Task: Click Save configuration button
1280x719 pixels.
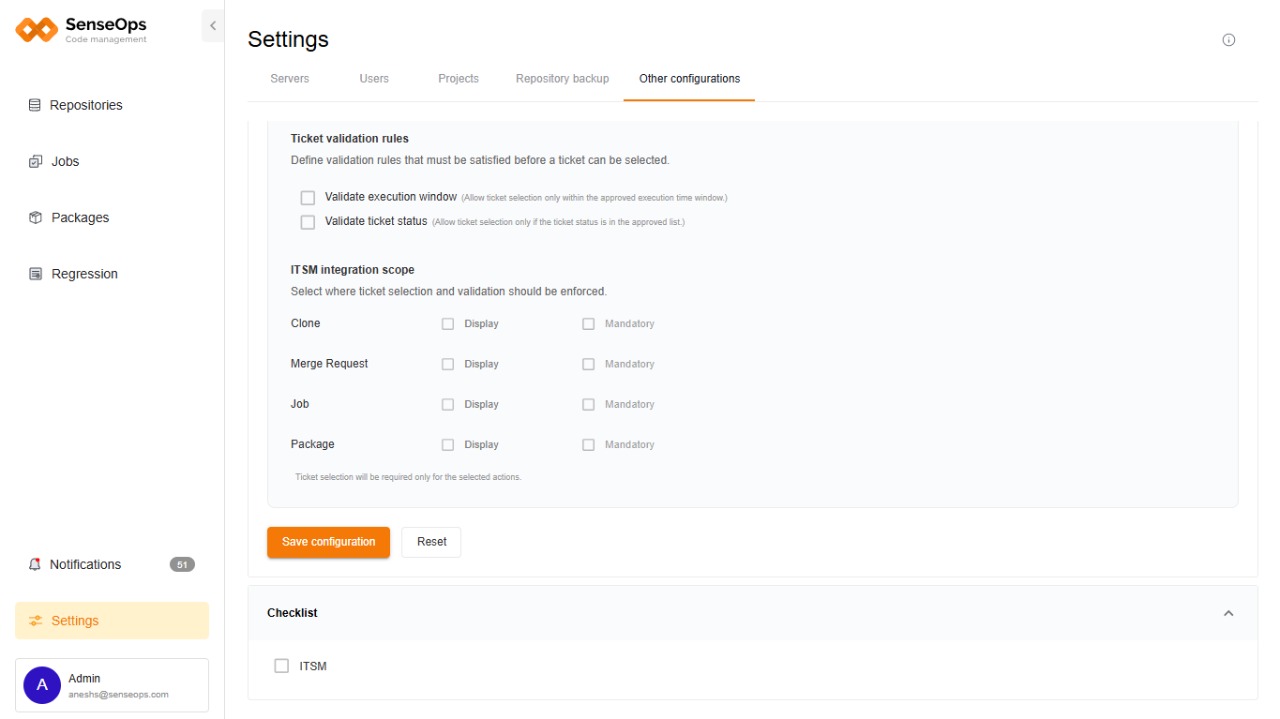Action: tap(328, 542)
